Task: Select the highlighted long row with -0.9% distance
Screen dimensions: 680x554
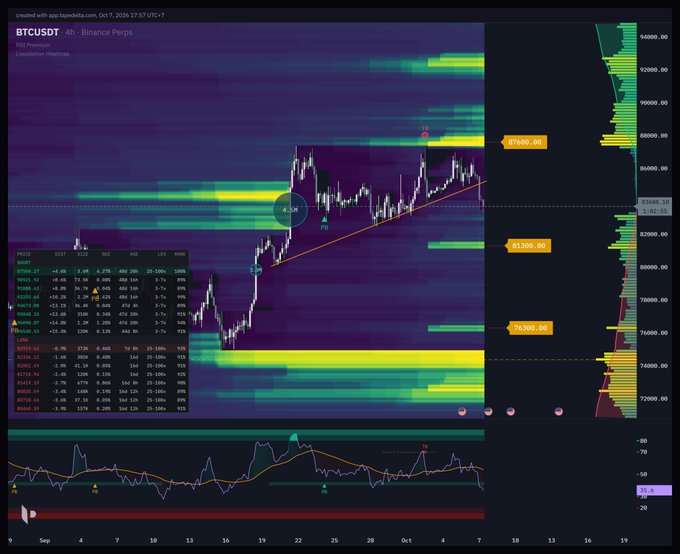Action: point(101,348)
